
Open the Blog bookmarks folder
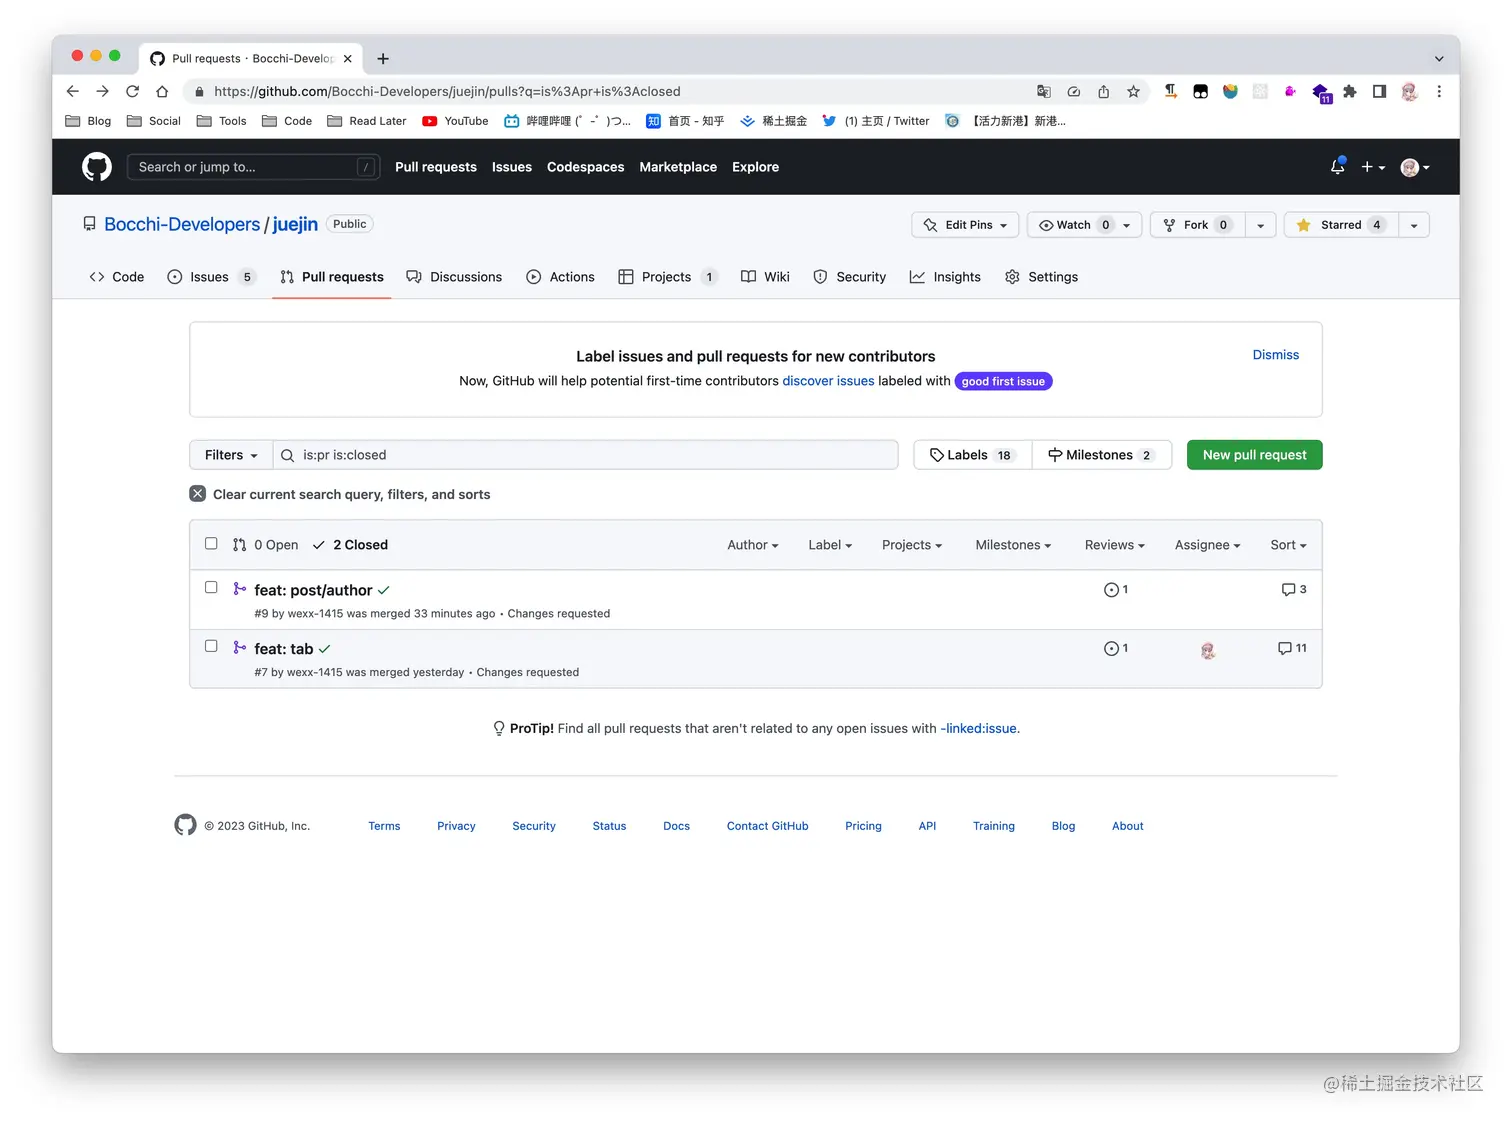[88, 121]
